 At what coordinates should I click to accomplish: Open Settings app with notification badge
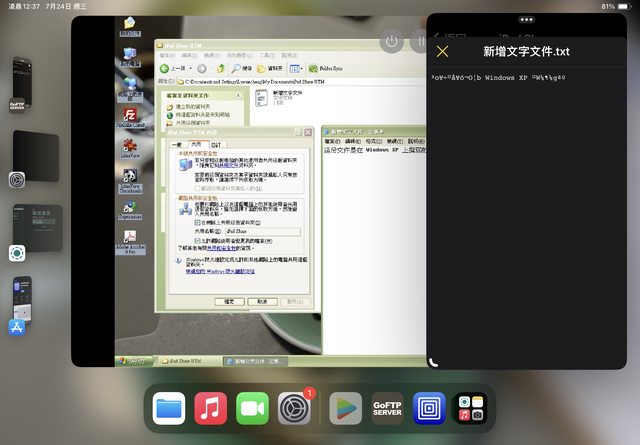tap(294, 408)
